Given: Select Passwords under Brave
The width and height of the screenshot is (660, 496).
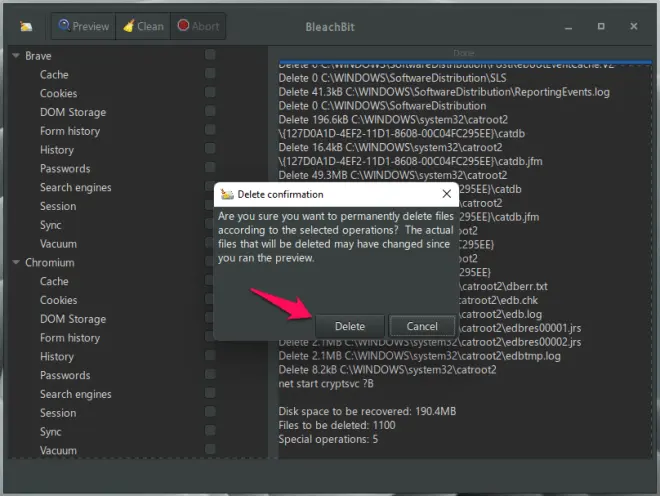Looking at the screenshot, I should click(x=65, y=168).
